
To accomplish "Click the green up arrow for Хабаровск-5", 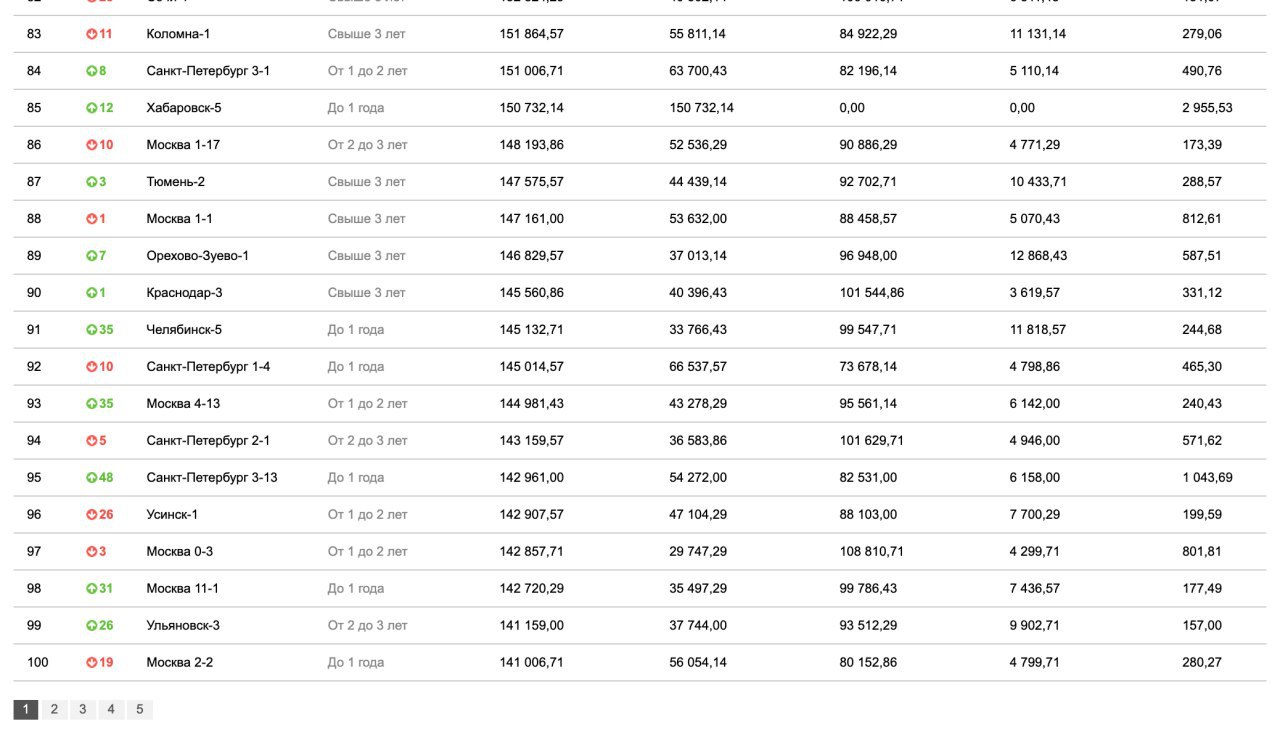I will (91, 108).
